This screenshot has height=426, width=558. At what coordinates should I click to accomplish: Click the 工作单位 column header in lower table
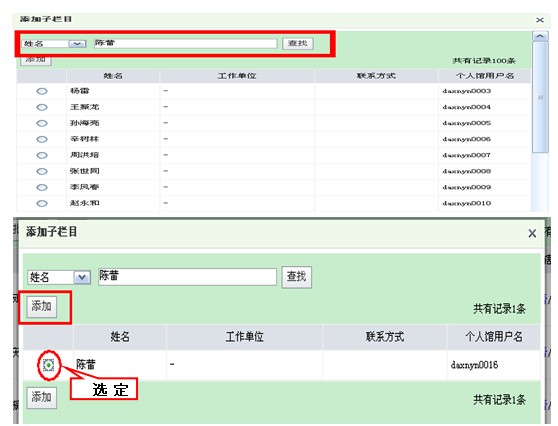[x=244, y=336]
